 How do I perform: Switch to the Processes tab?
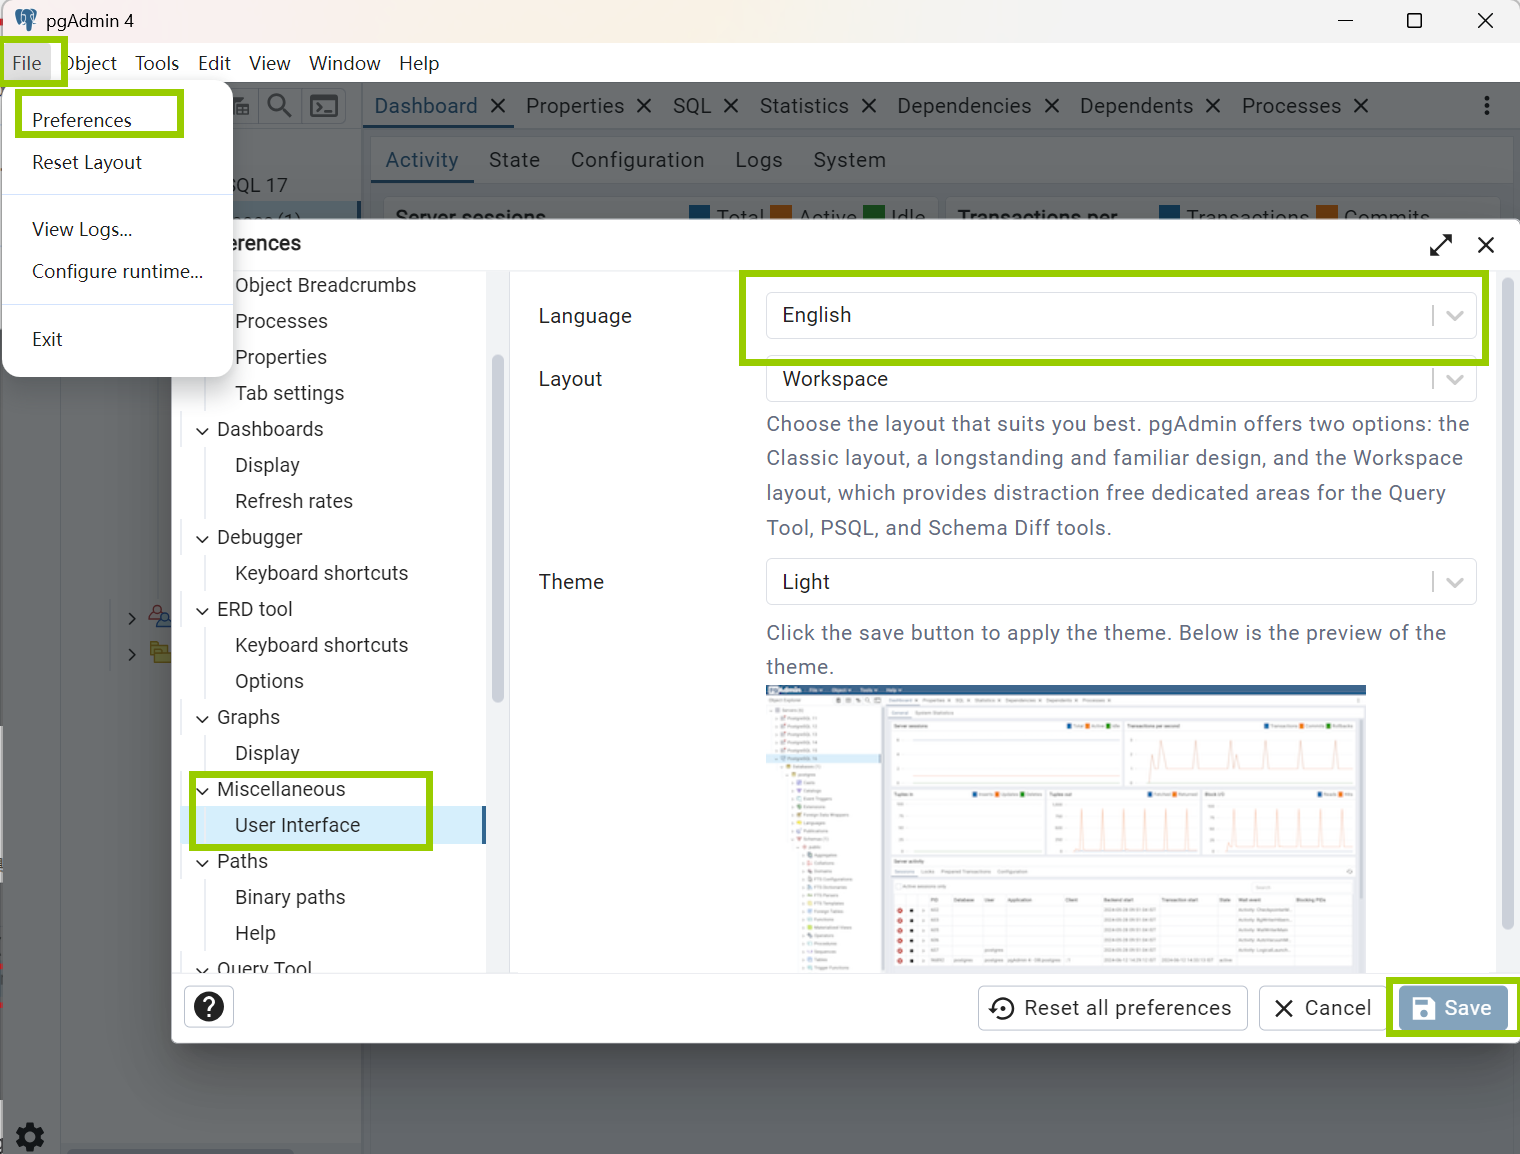pos(1291,106)
